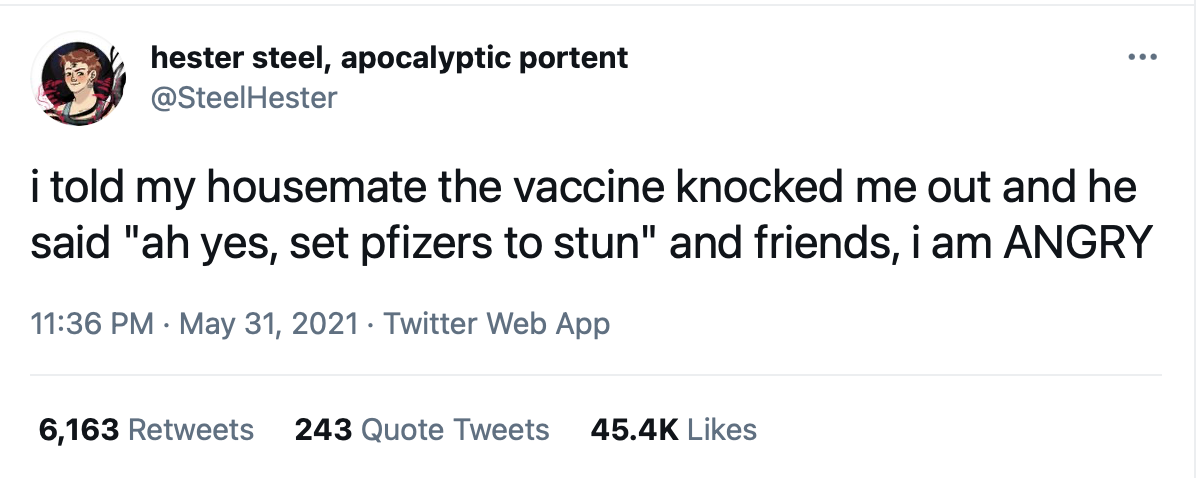Click hester steel's profile avatar picture
1202x478 pixels.
[76, 83]
